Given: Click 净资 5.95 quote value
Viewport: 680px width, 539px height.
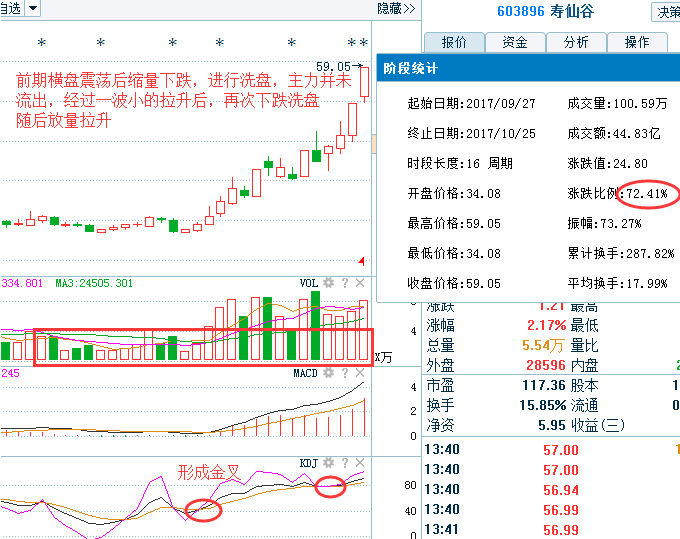Looking at the screenshot, I should point(552,425).
